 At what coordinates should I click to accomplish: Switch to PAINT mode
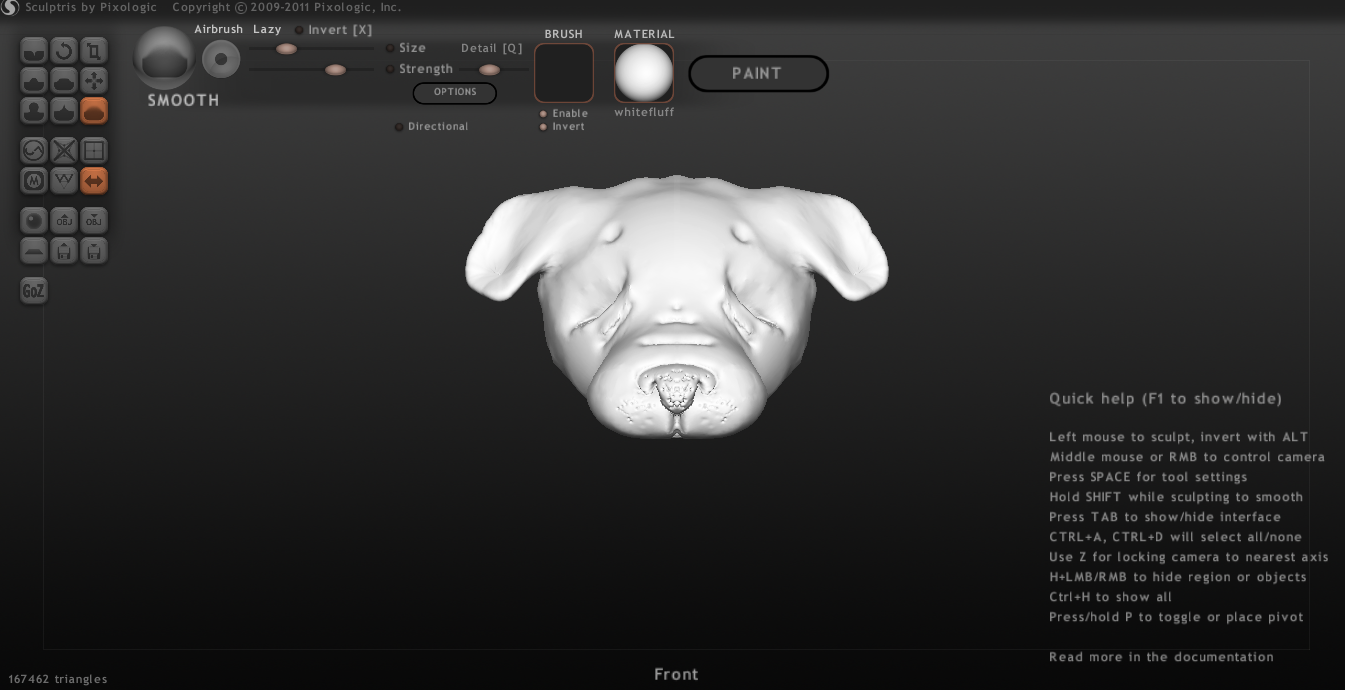758,73
